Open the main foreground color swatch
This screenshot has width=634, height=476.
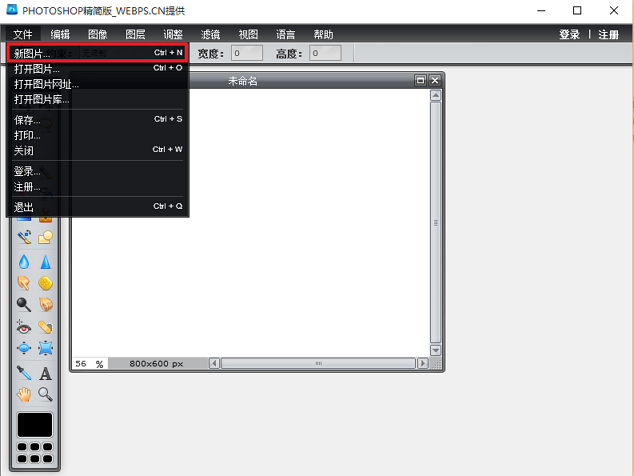coord(35,425)
